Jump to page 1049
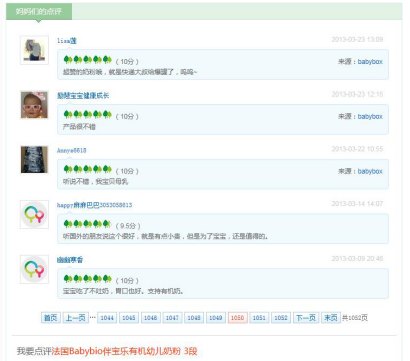Image resolution: width=410 pixels, height=361 pixels. pyautogui.click(x=216, y=318)
